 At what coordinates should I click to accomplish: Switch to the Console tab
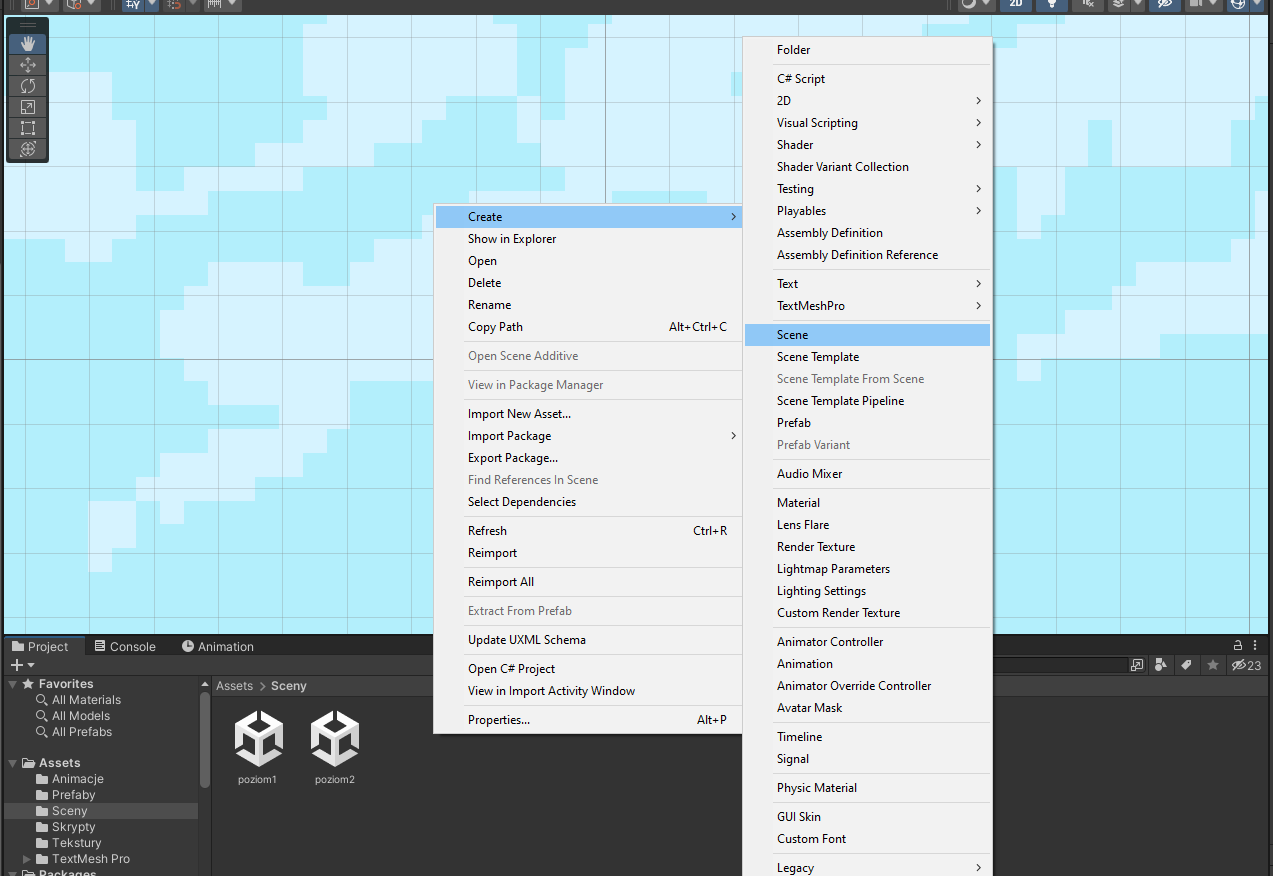(125, 647)
